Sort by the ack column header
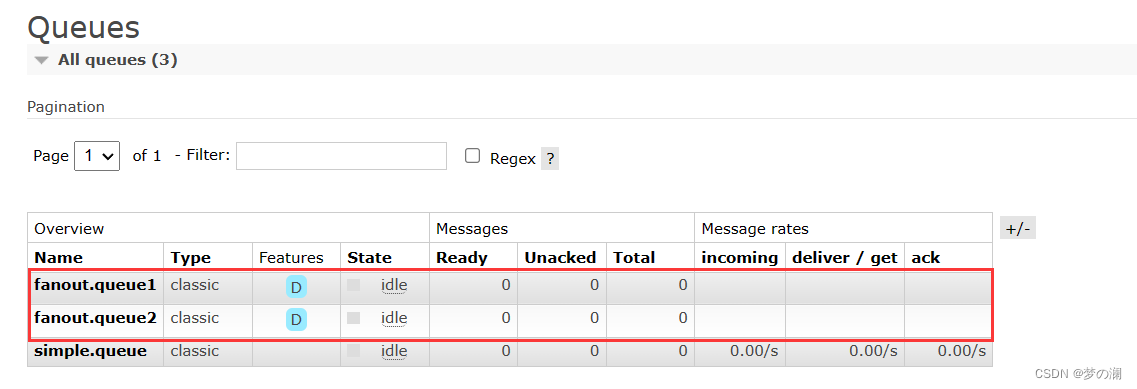 coord(925,258)
